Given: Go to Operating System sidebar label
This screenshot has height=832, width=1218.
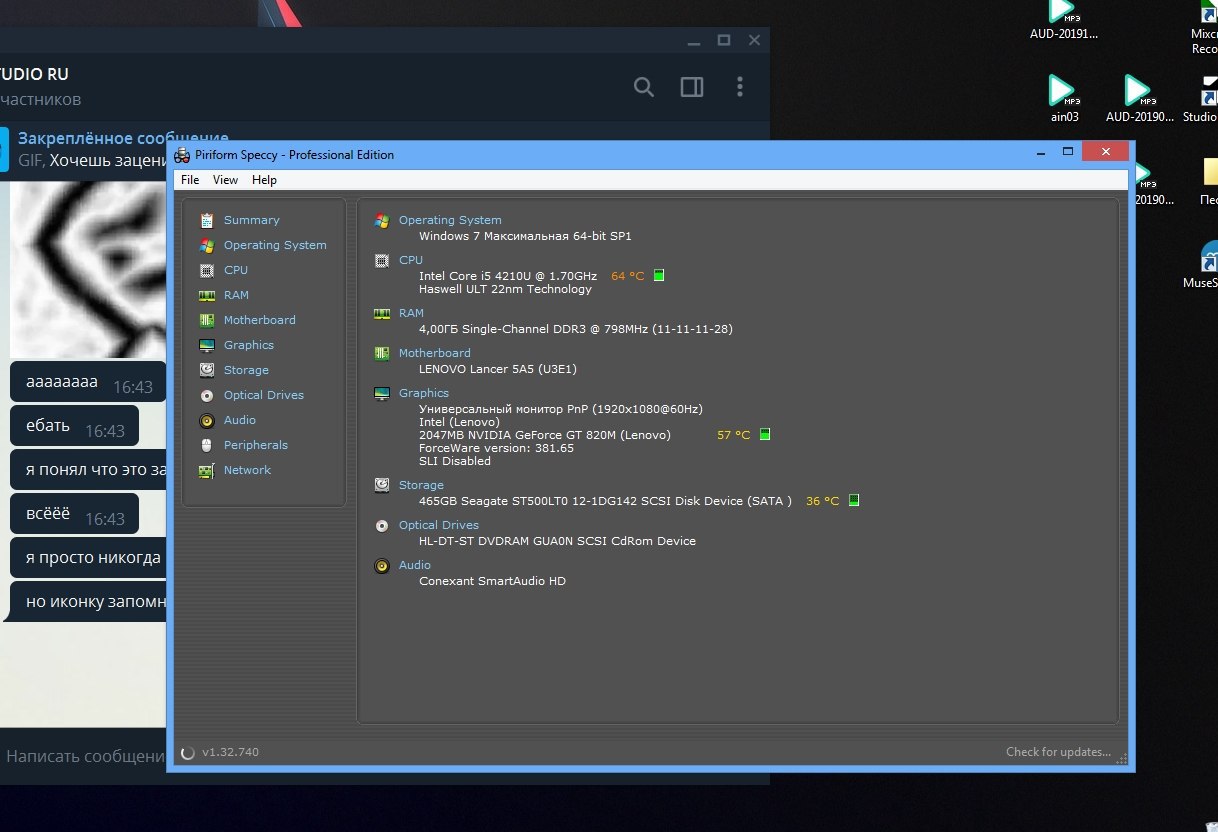Looking at the screenshot, I should point(275,245).
